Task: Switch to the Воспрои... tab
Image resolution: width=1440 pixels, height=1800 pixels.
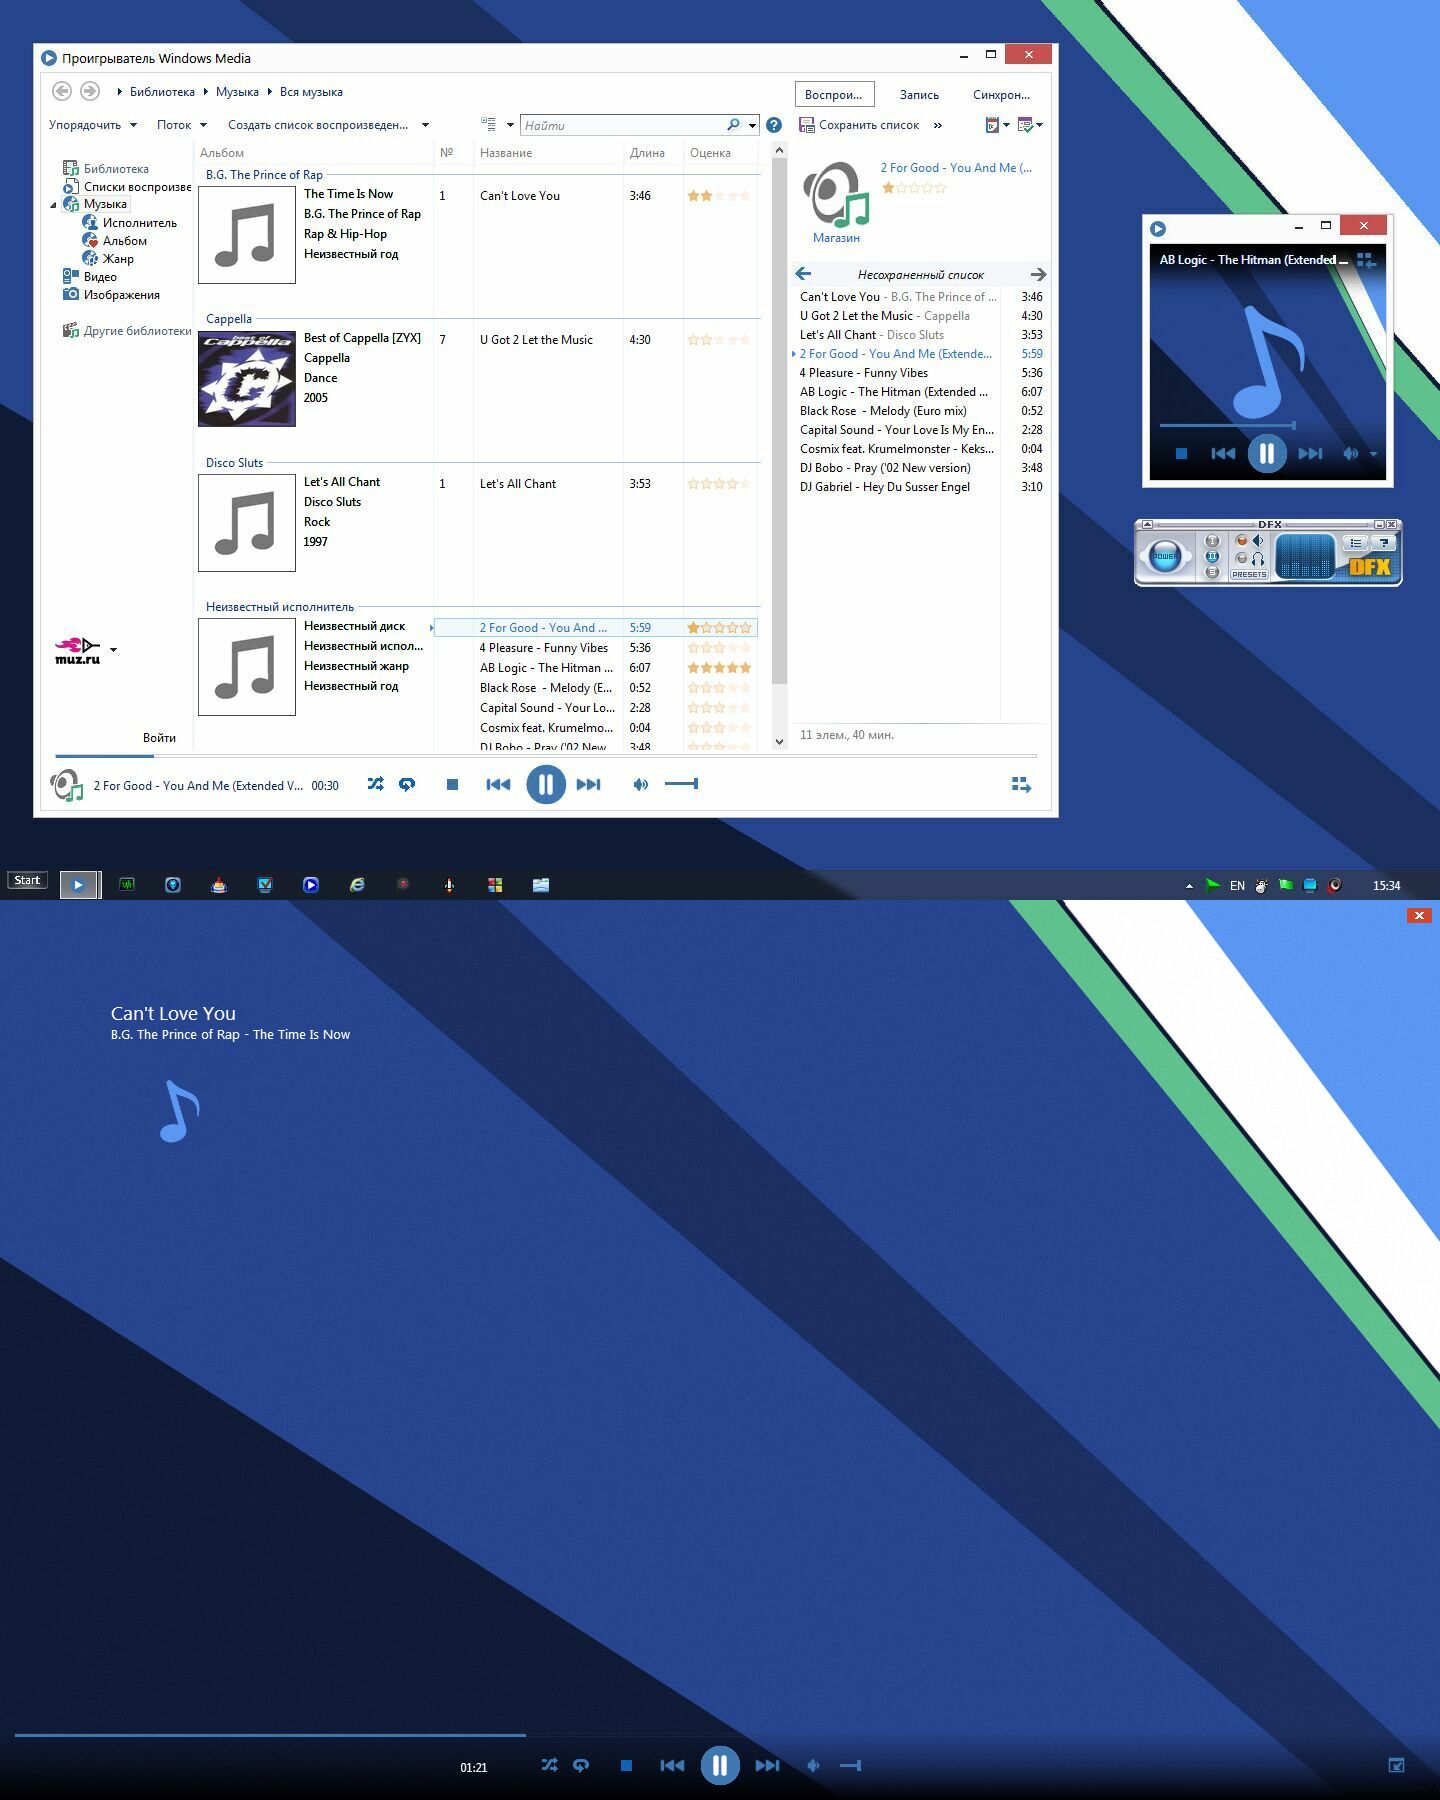Action: point(834,95)
